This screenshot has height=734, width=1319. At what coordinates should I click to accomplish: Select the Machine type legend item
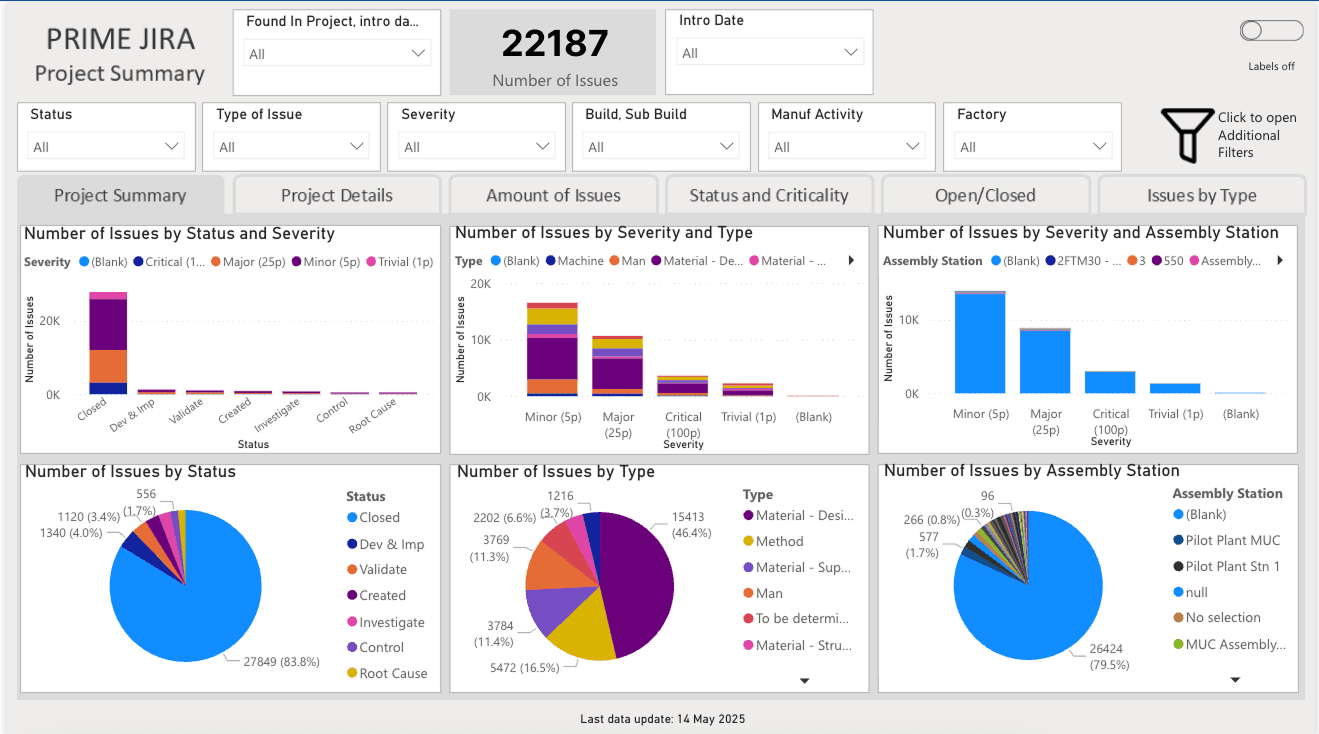click(575, 261)
